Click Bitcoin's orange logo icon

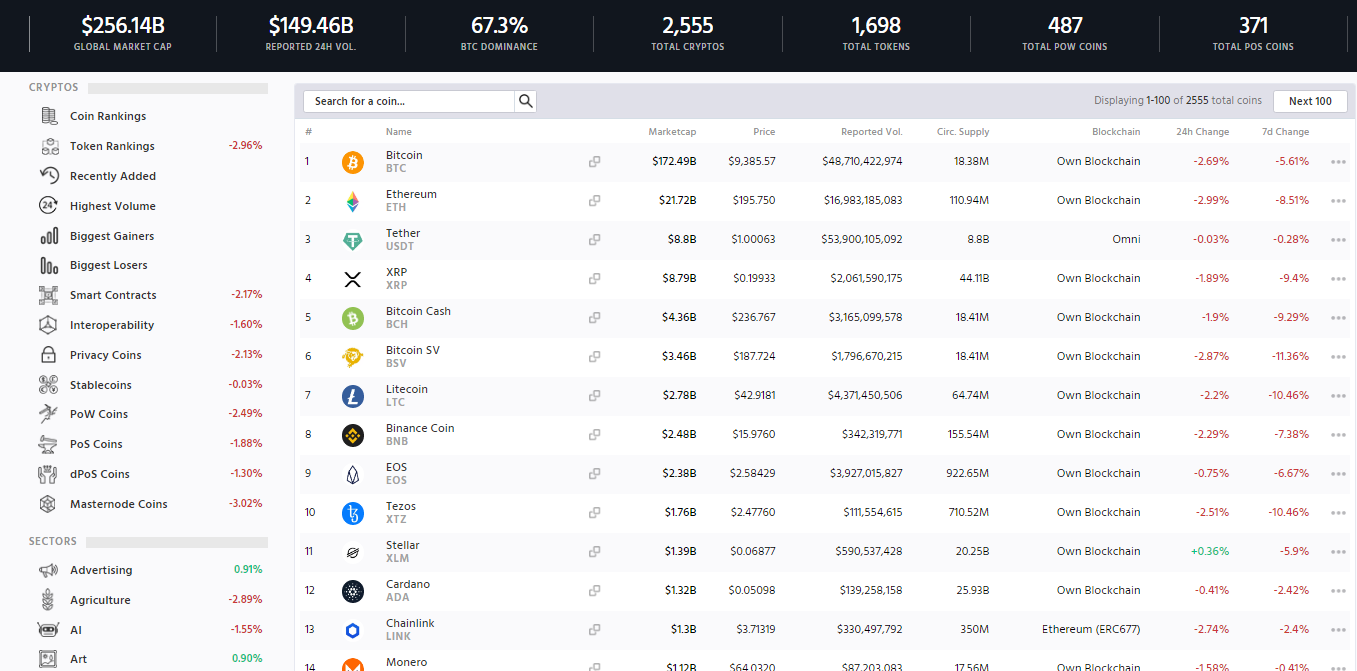coord(352,161)
